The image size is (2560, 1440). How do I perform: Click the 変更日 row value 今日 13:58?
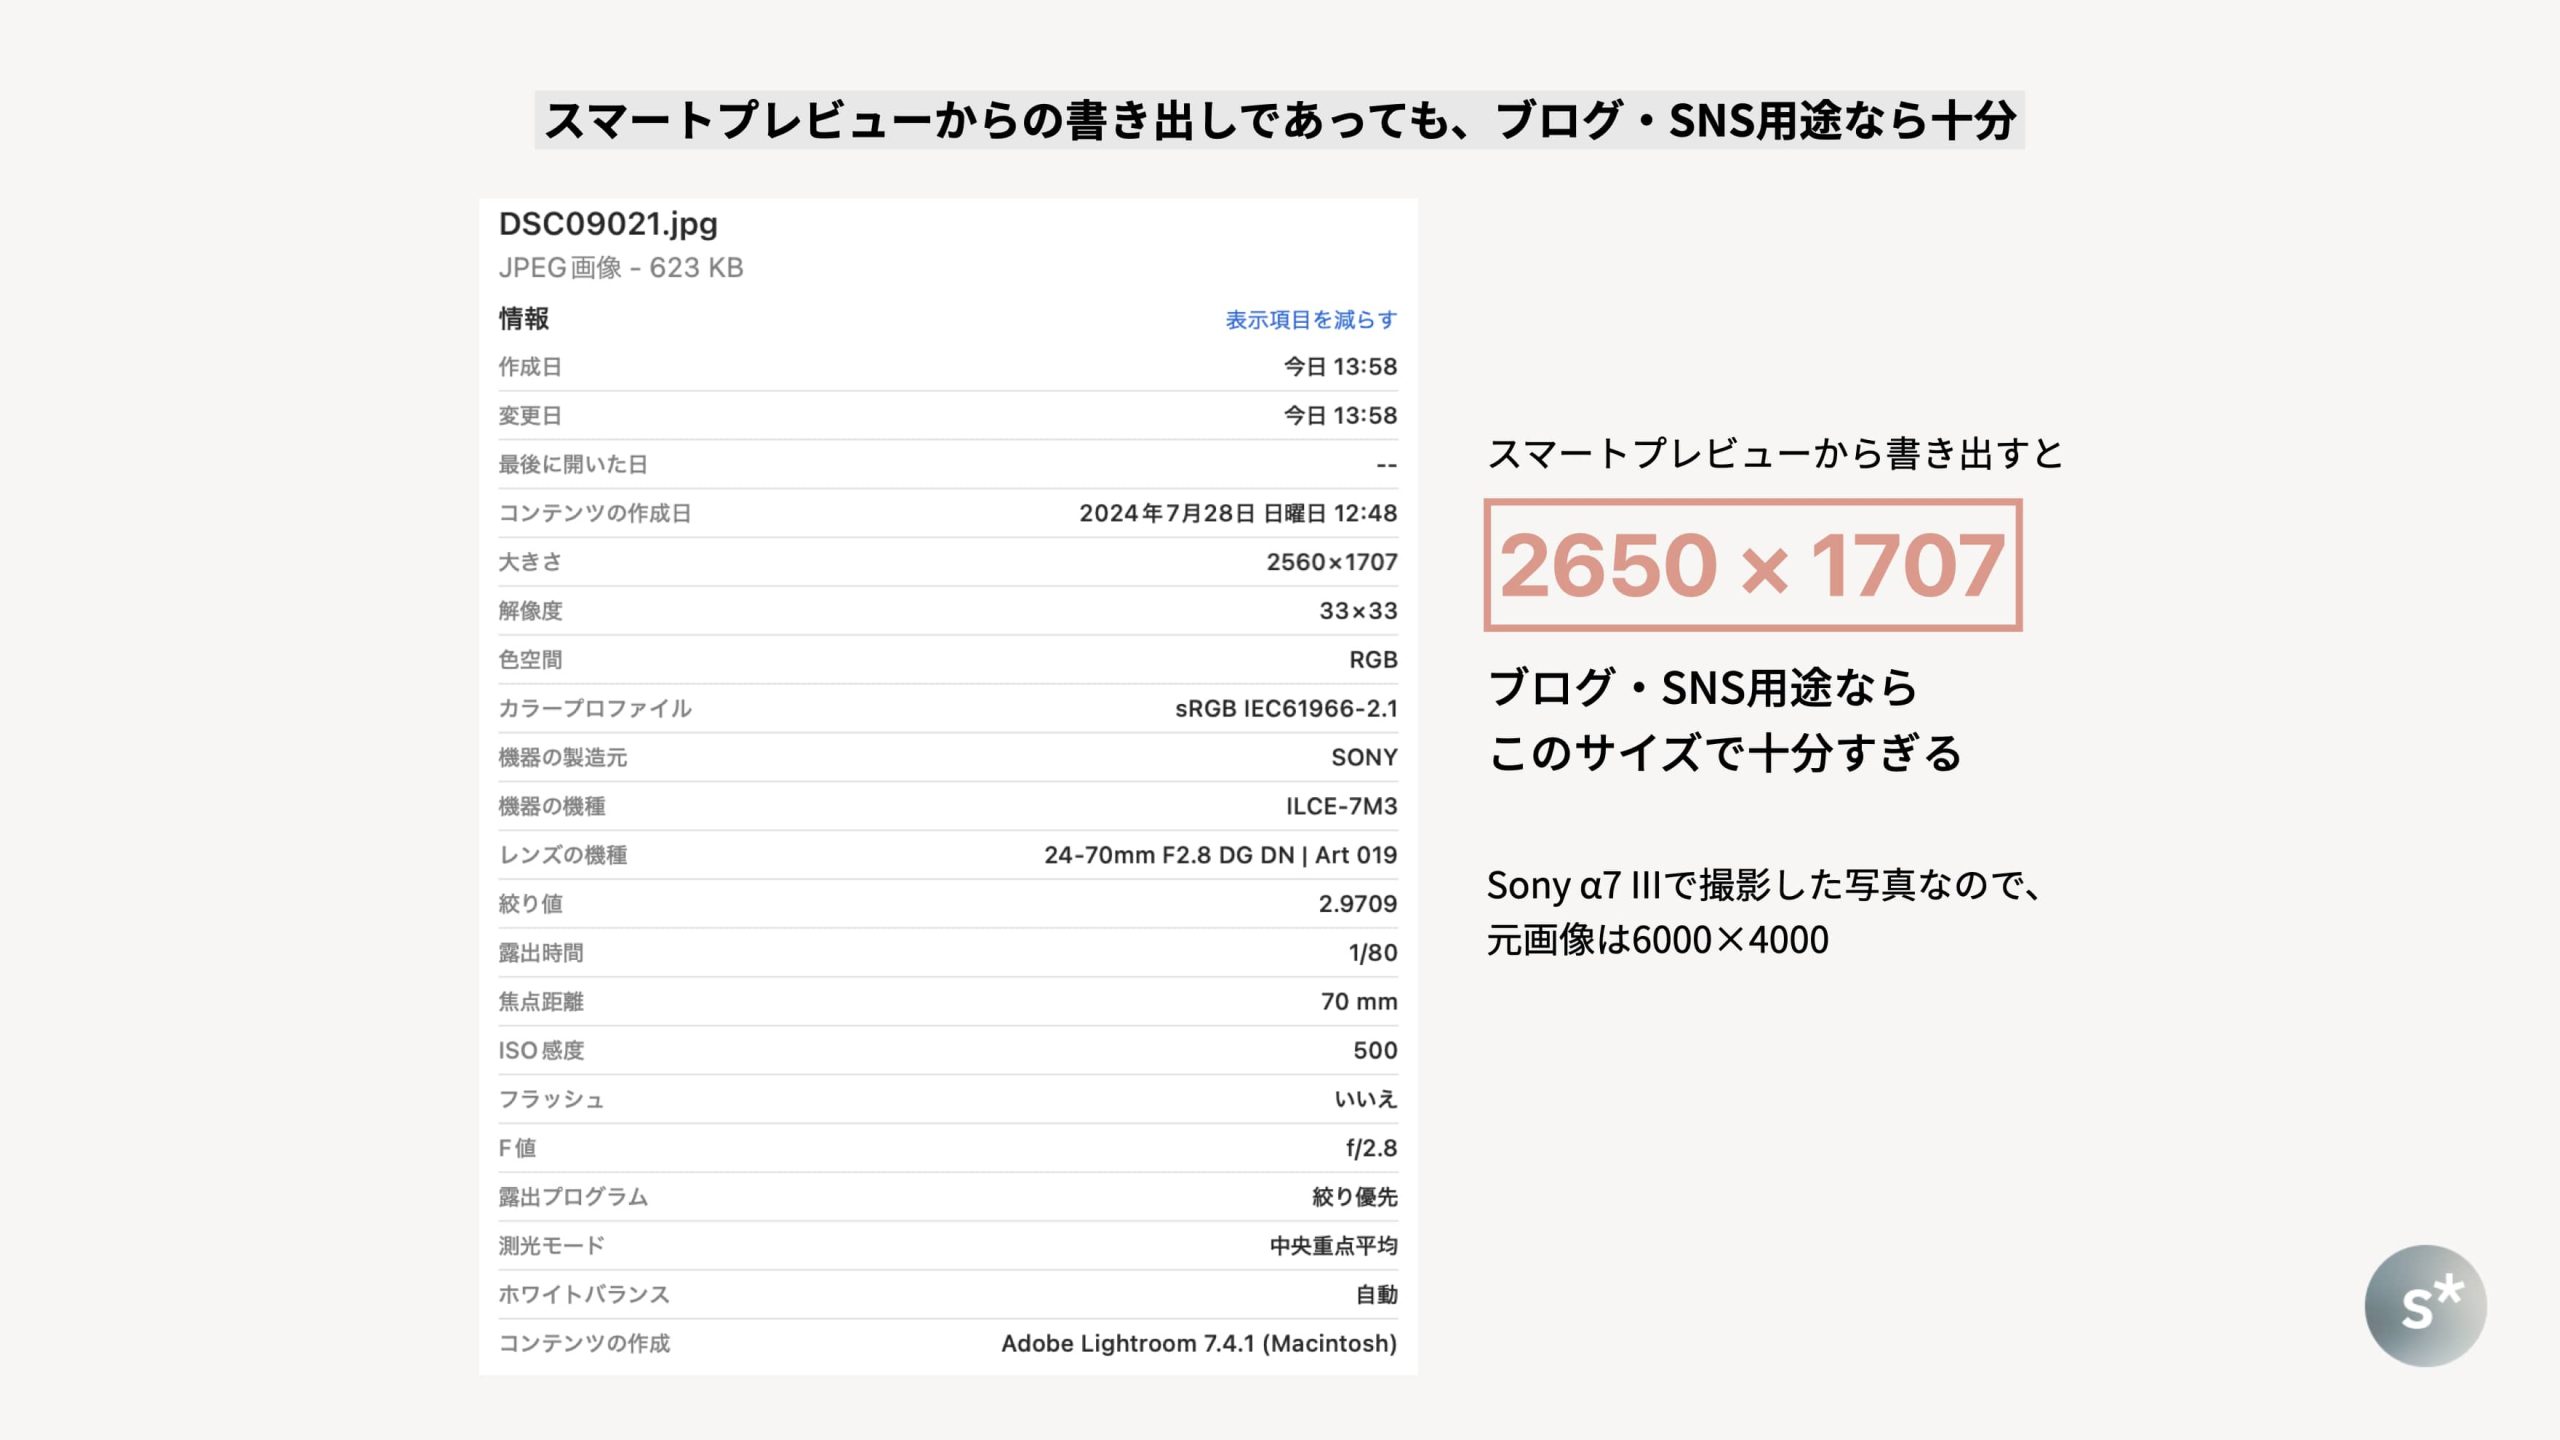(x=1340, y=415)
